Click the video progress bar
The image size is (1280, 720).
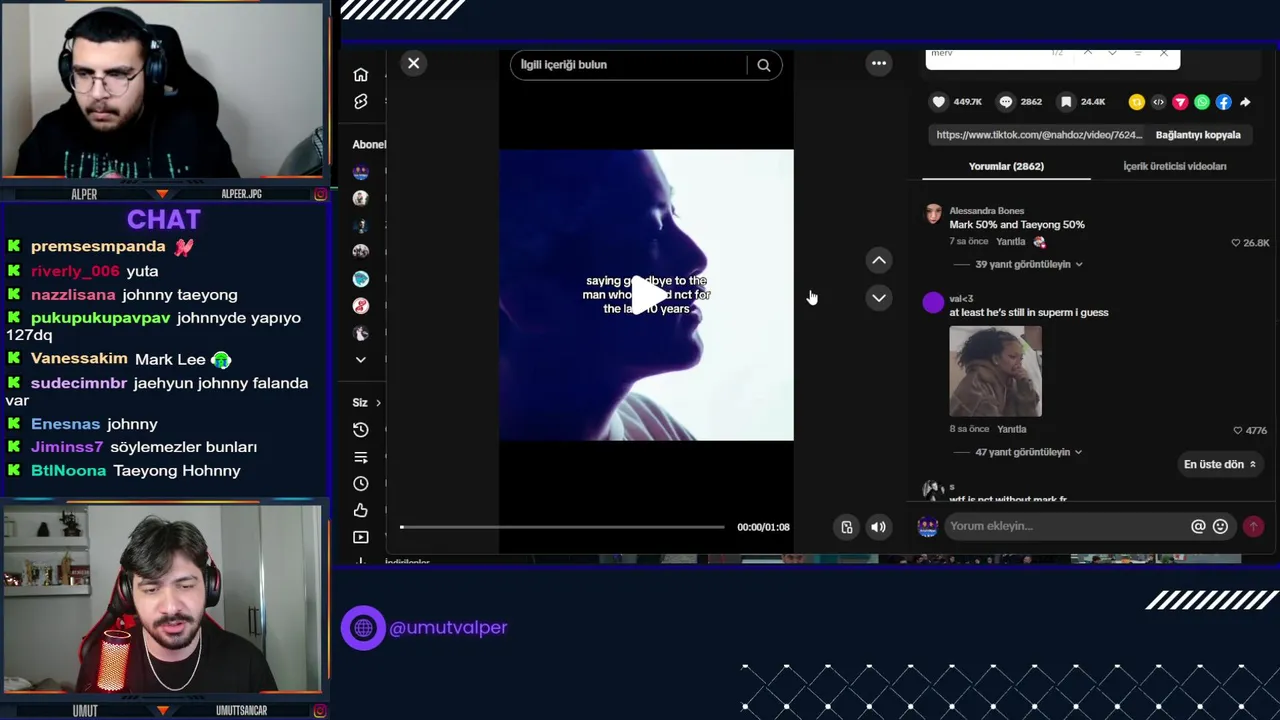[562, 527]
